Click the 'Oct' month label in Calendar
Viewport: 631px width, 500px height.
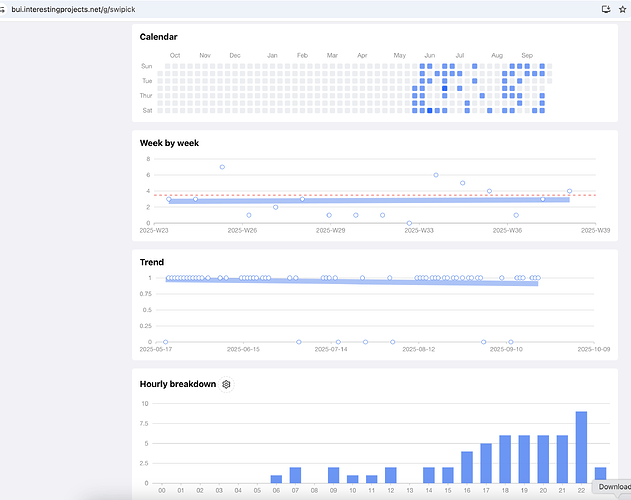[175, 56]
